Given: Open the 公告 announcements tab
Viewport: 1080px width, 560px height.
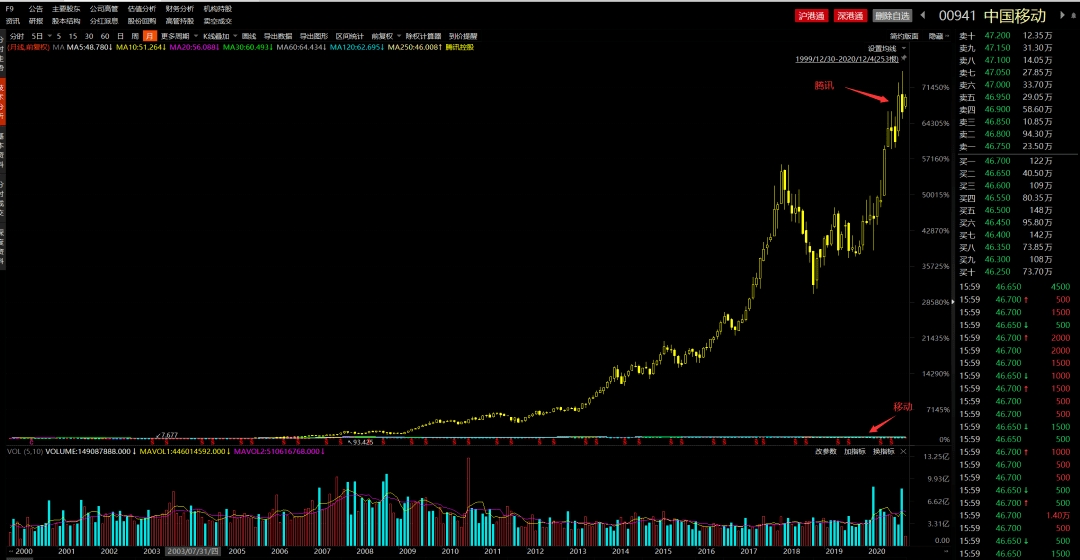Looking at the screenshot, I should 36,9.
